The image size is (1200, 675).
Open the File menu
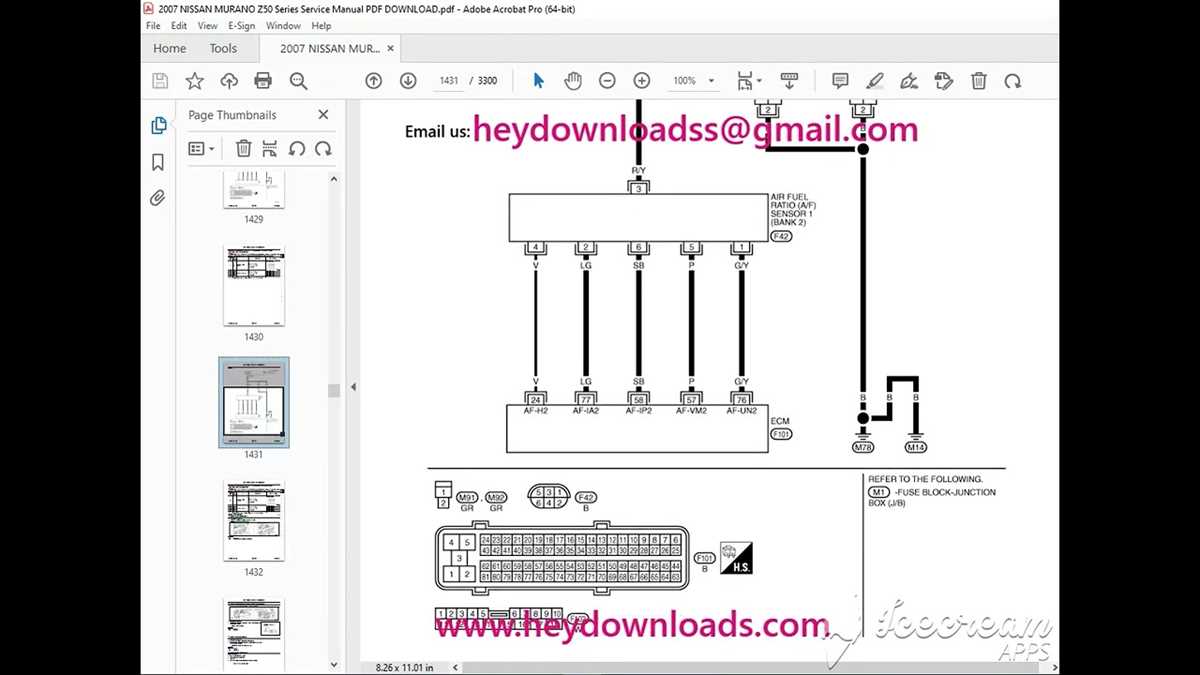(153, 25)
